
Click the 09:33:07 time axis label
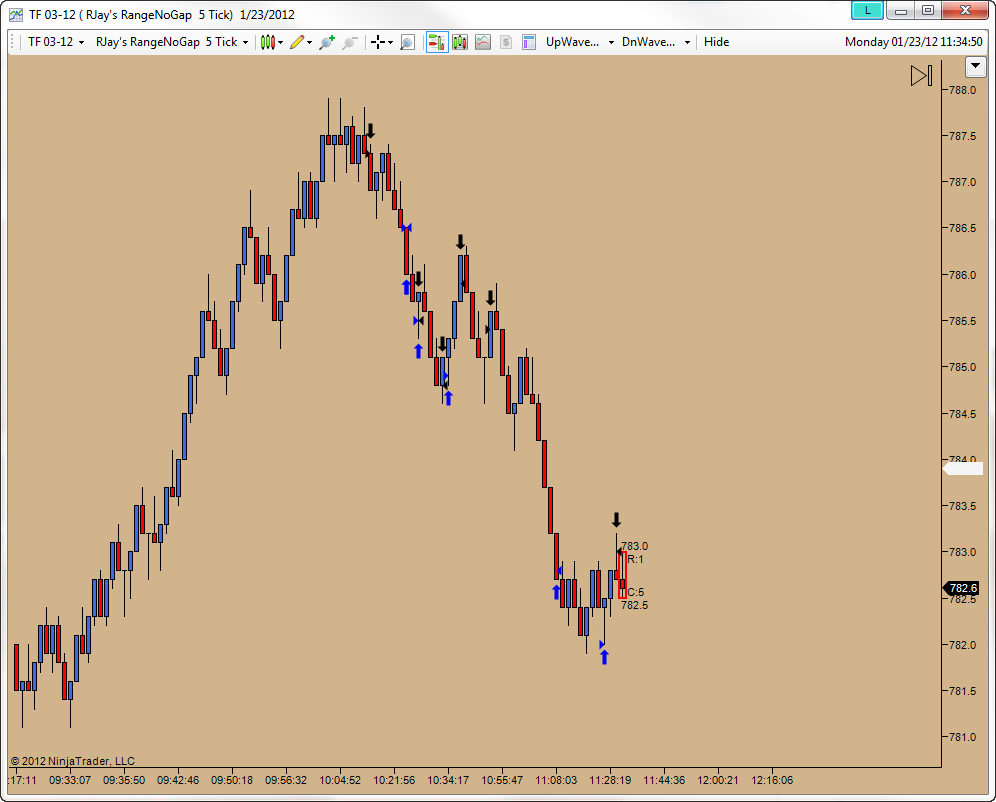tap(70, 780)
